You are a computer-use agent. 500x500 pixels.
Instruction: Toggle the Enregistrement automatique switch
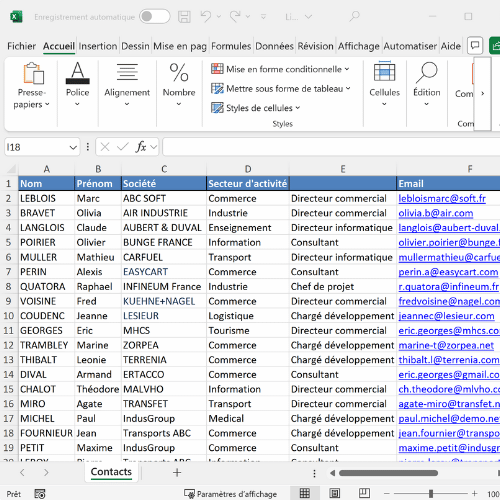[x=155, y=16]
